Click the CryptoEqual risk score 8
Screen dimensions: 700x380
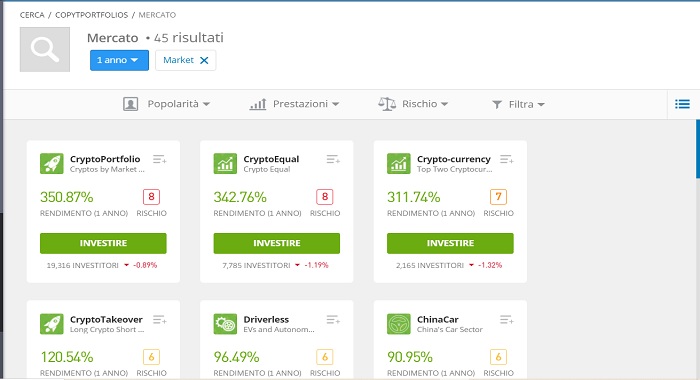(325, 197)
